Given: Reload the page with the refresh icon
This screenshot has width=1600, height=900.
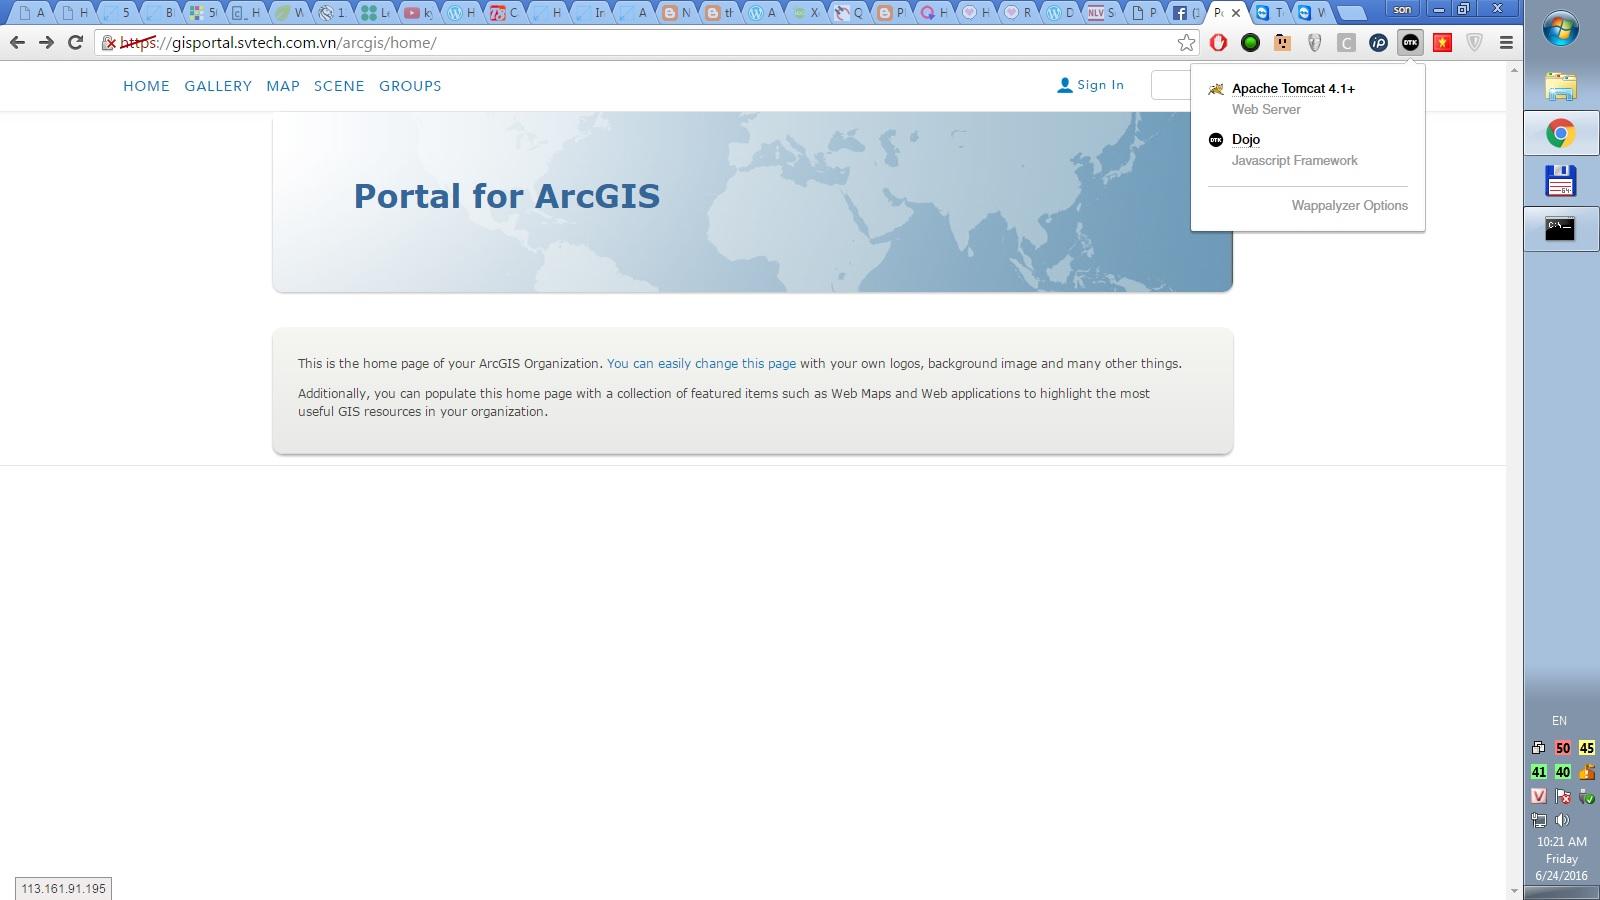Looking at the screenshot, I should [x=75, y=42].
